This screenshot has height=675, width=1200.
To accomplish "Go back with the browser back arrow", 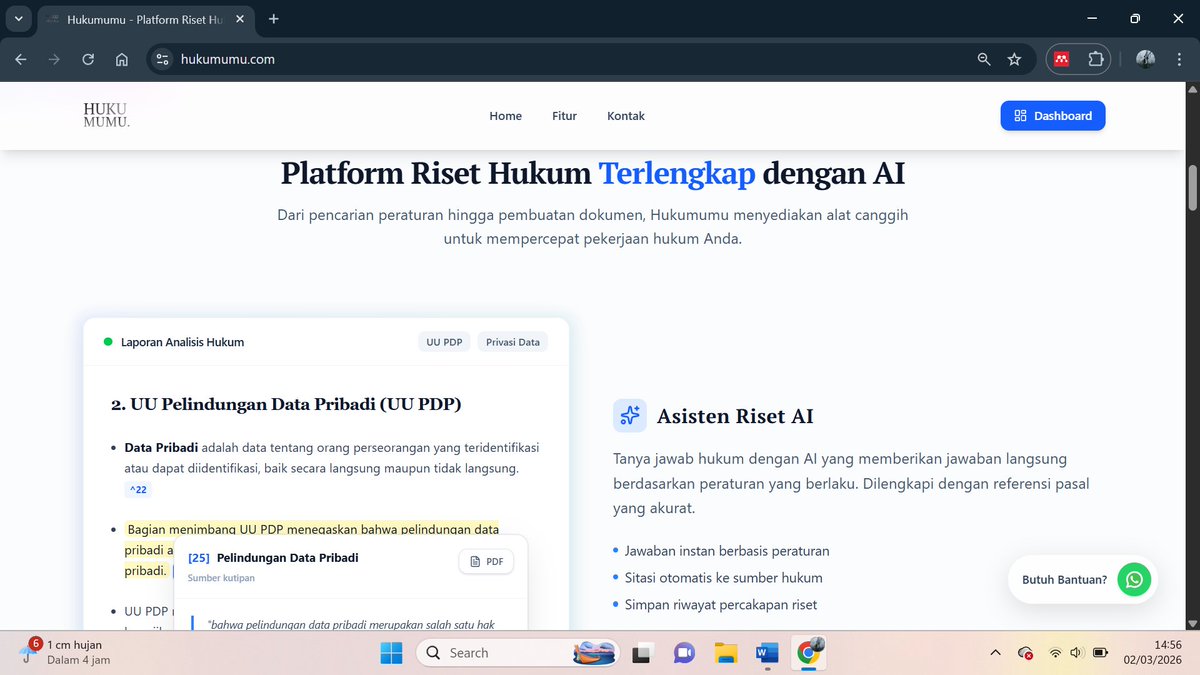I will 21,59.
